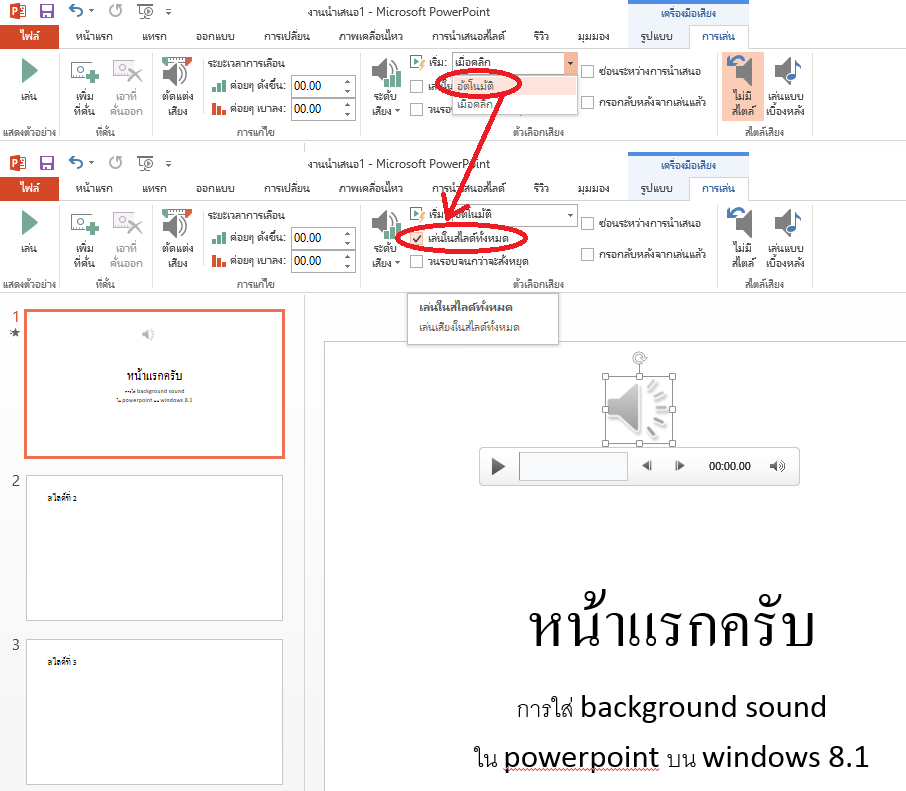Click เล่นแบบเบื้องหลัง play in background, lower ribbon
906x791 pixels.
tap(786, 239)
